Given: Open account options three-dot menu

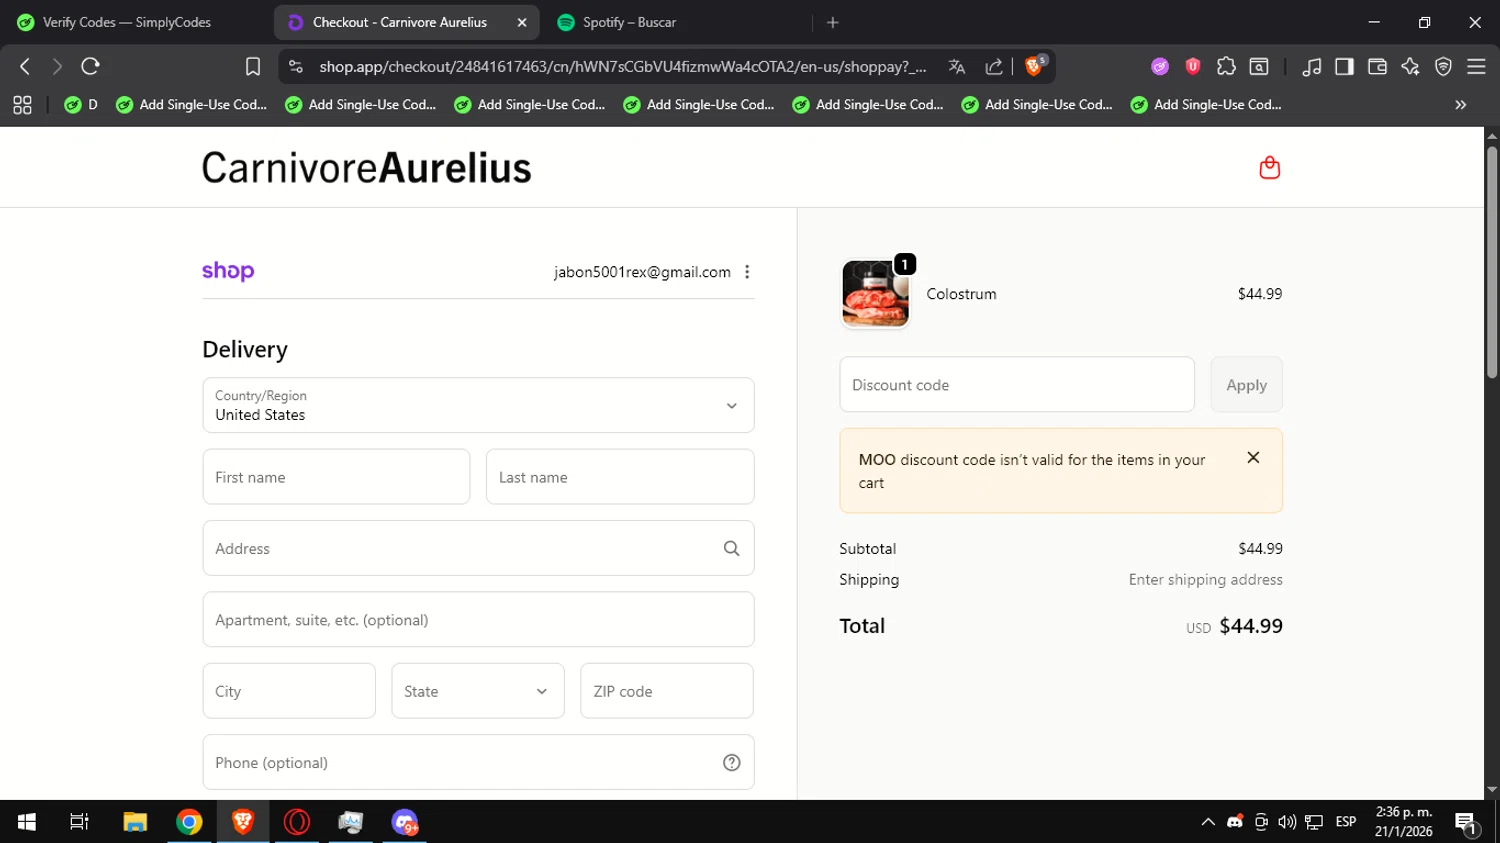Looking at the screenshot, I should point(747,272).
